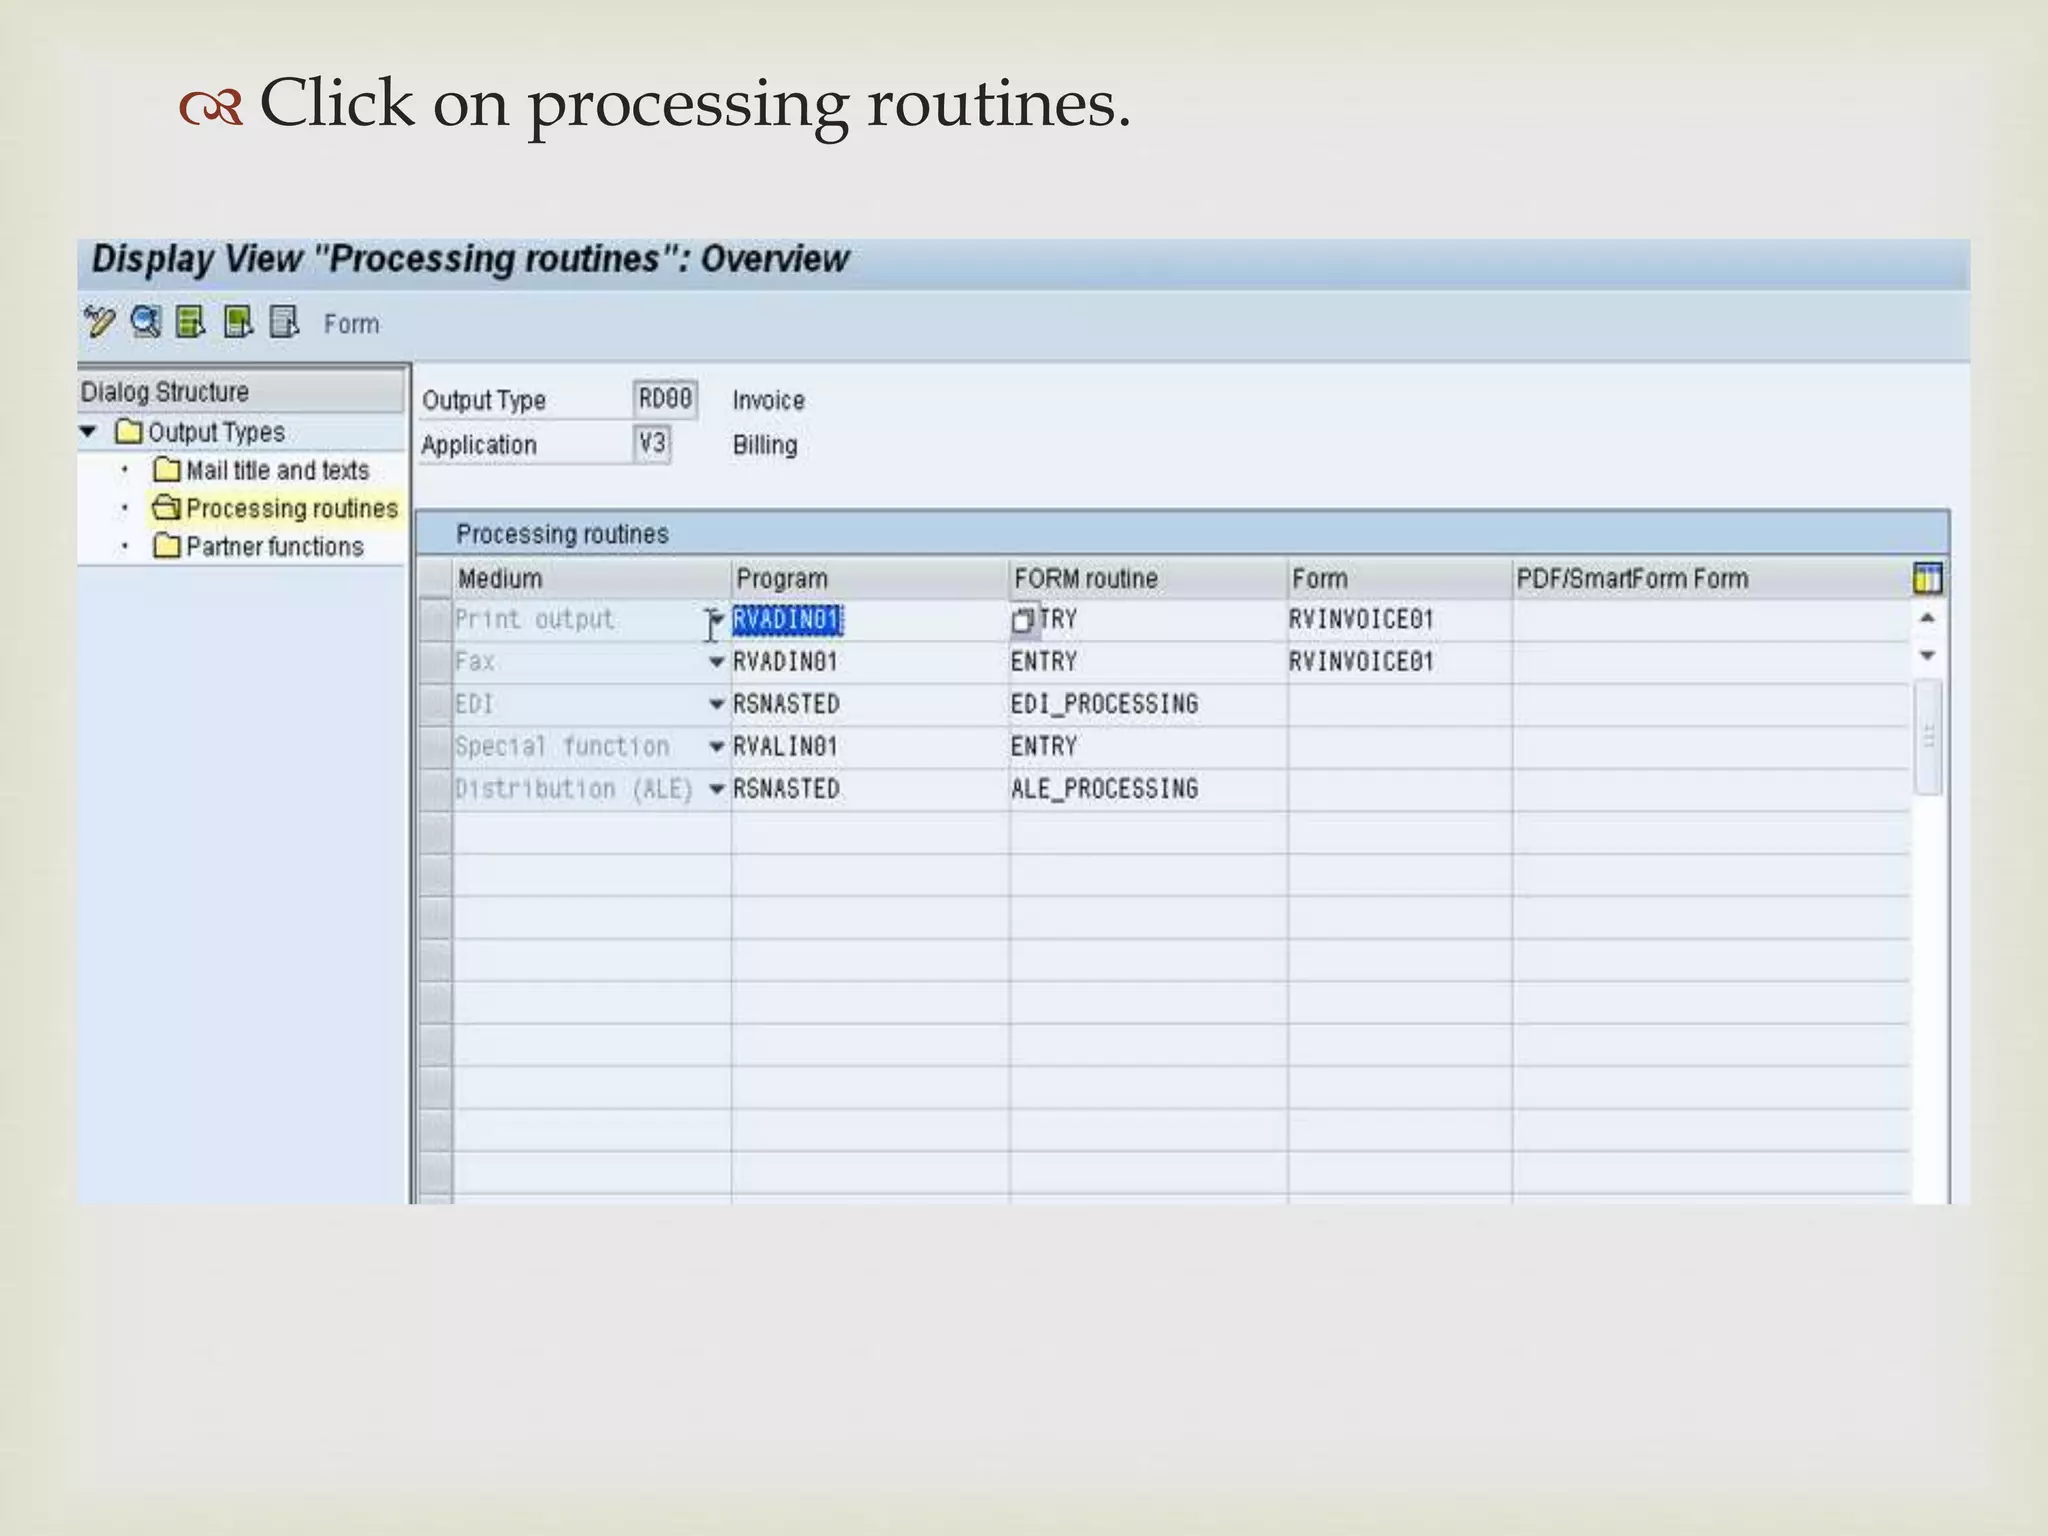This screenshot has width=2048, height=1536.
Task: Click the RVADIN01 program field
Action: tap(787, 621)
